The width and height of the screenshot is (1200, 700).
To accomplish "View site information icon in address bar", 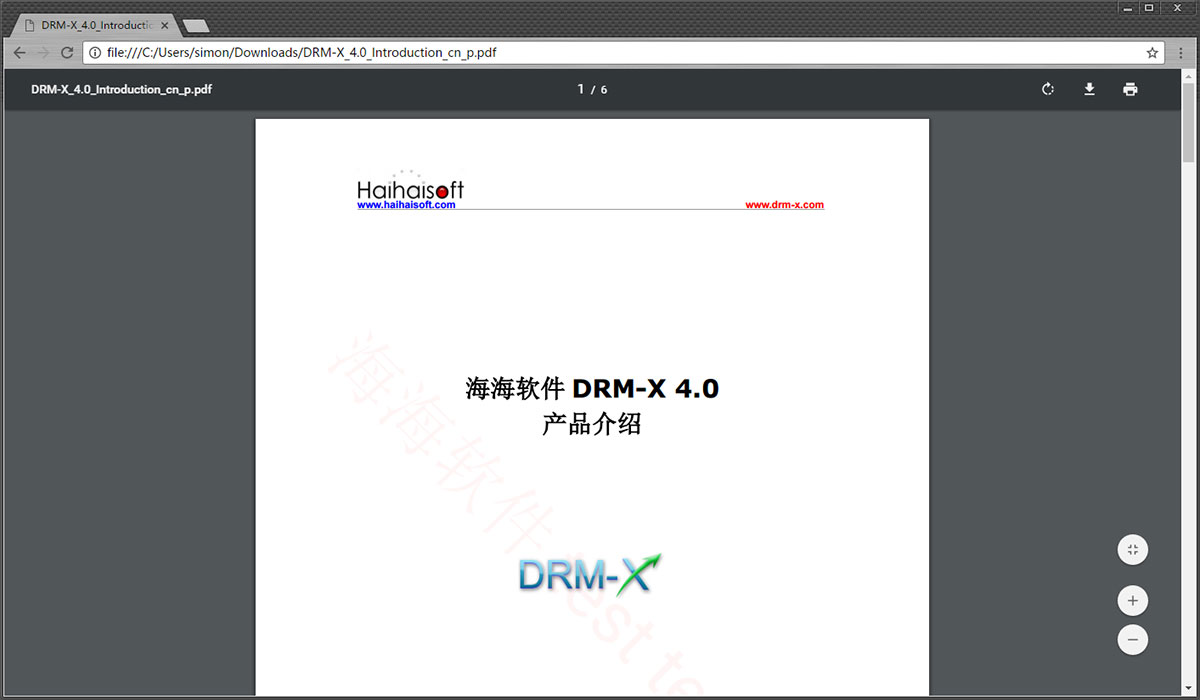I will pyautogui.click(x=95, y=53).
